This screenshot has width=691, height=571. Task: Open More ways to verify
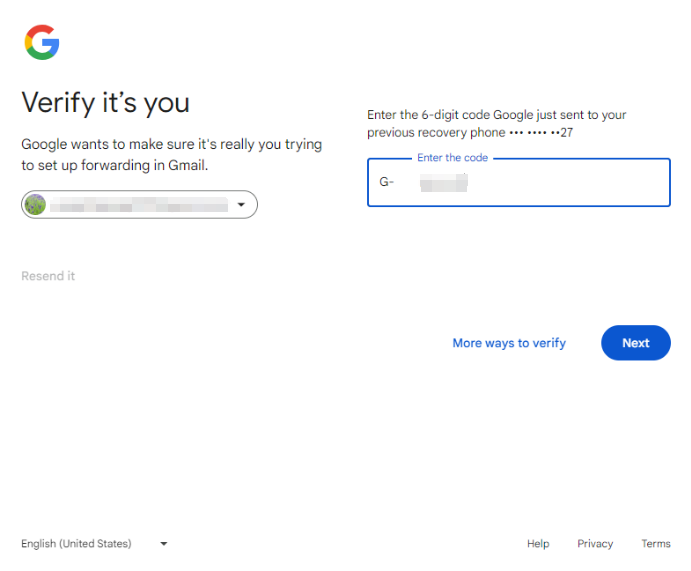509,343
